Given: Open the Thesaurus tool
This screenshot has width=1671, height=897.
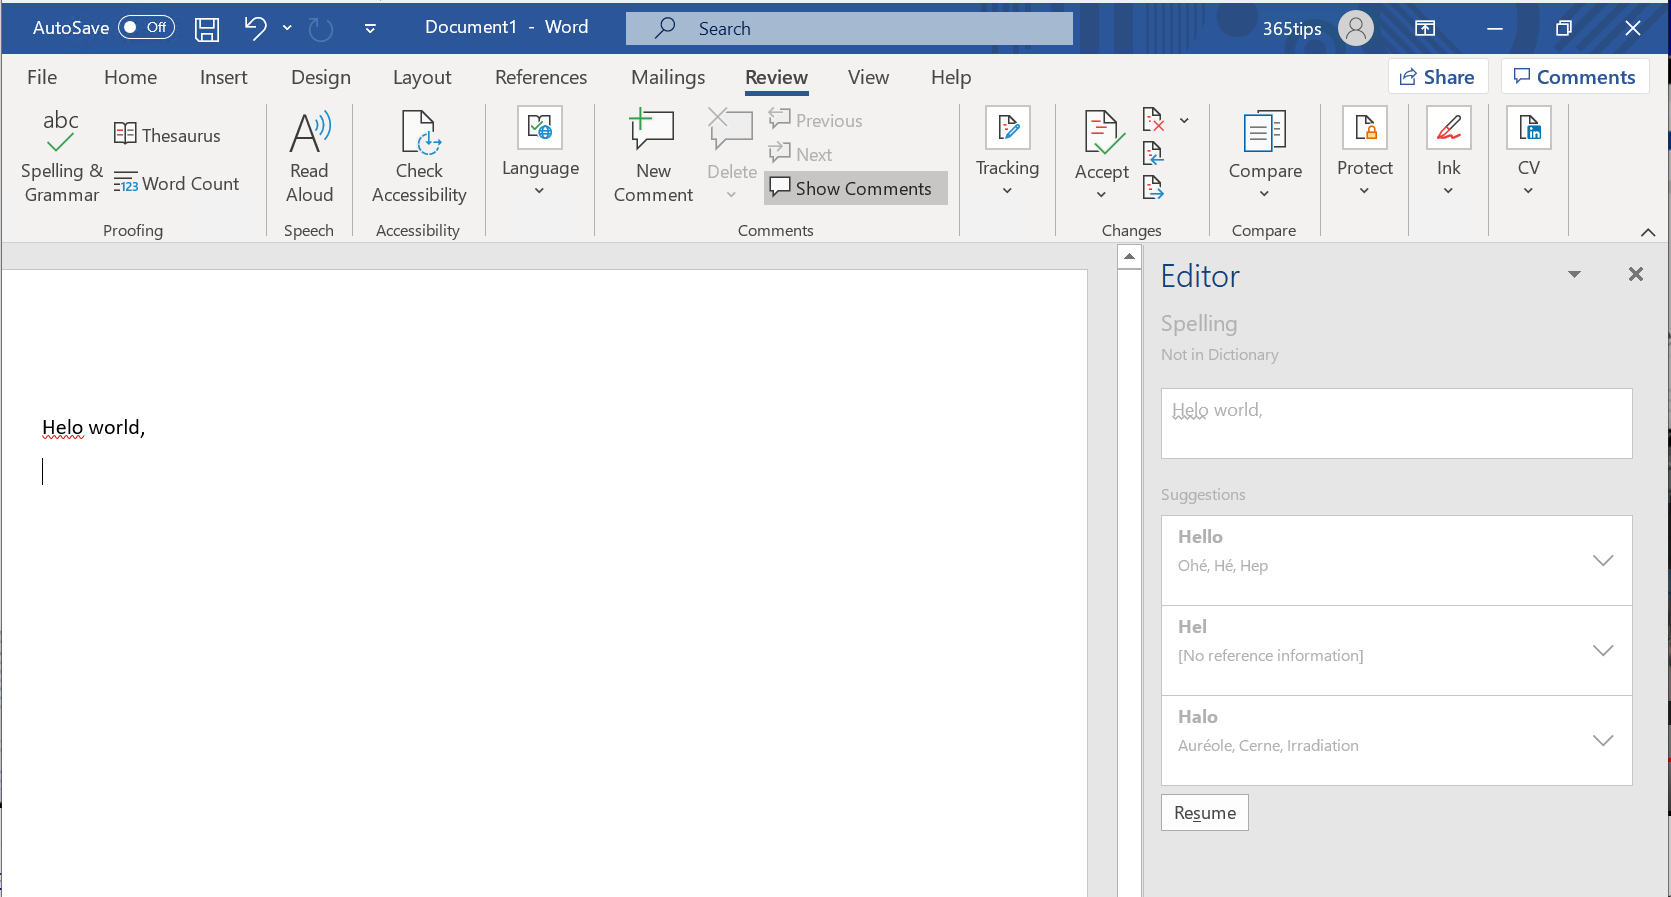Looking at the screenshot, I should [x=167, y=135].
